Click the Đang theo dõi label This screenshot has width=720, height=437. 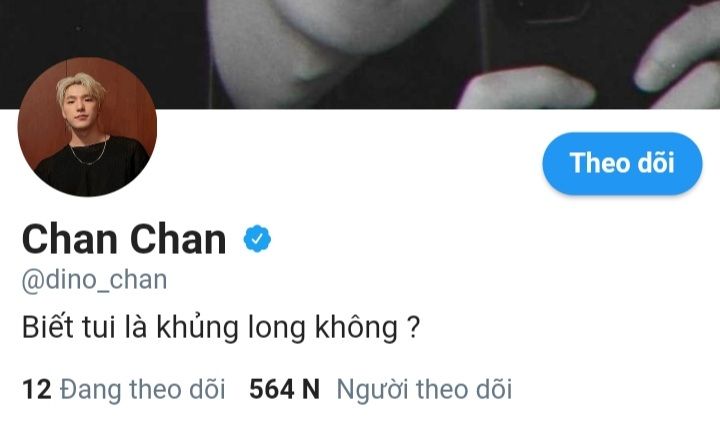pos(143,389)
